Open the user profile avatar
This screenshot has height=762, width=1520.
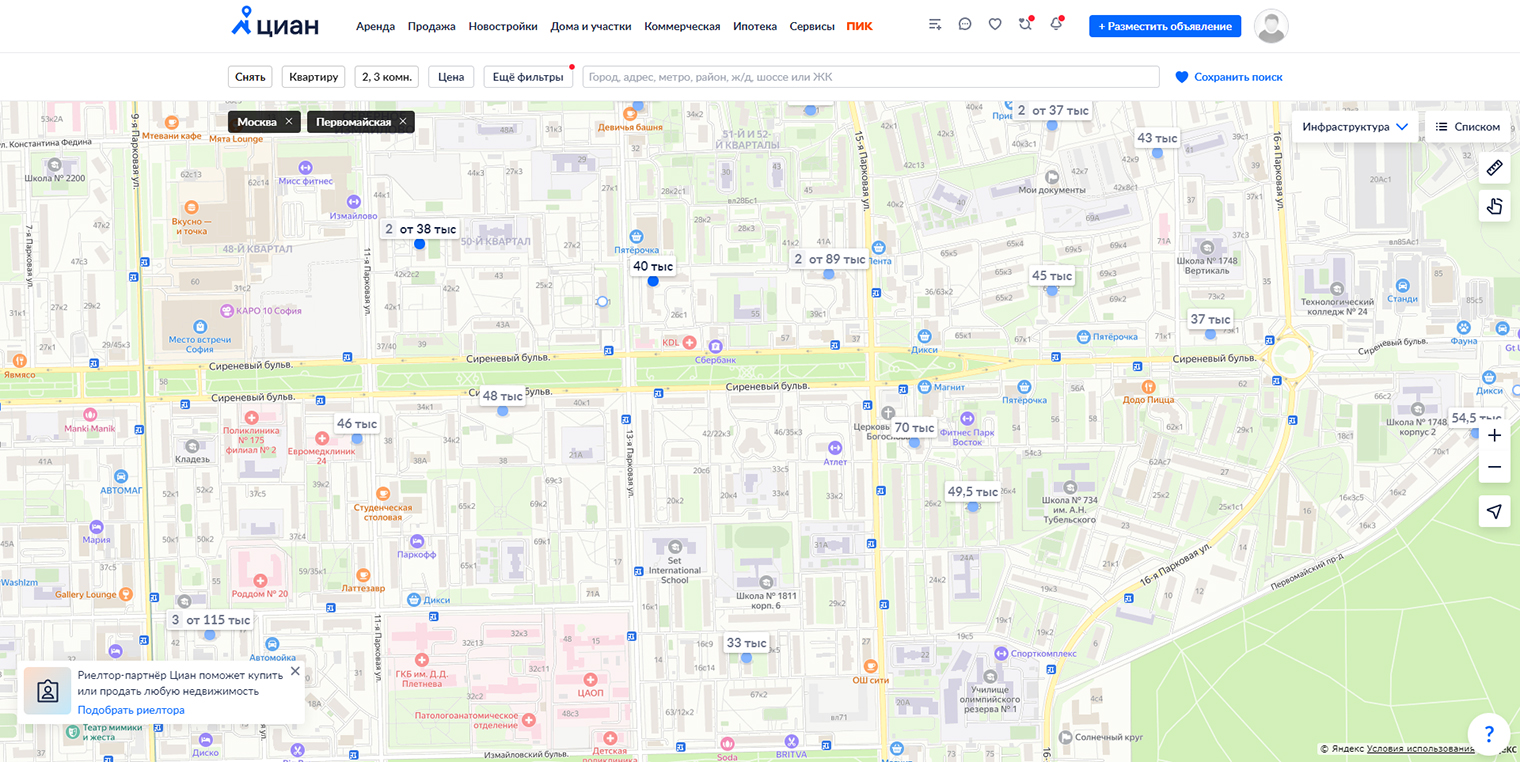pyautogui.click(x=1271, y=26)
